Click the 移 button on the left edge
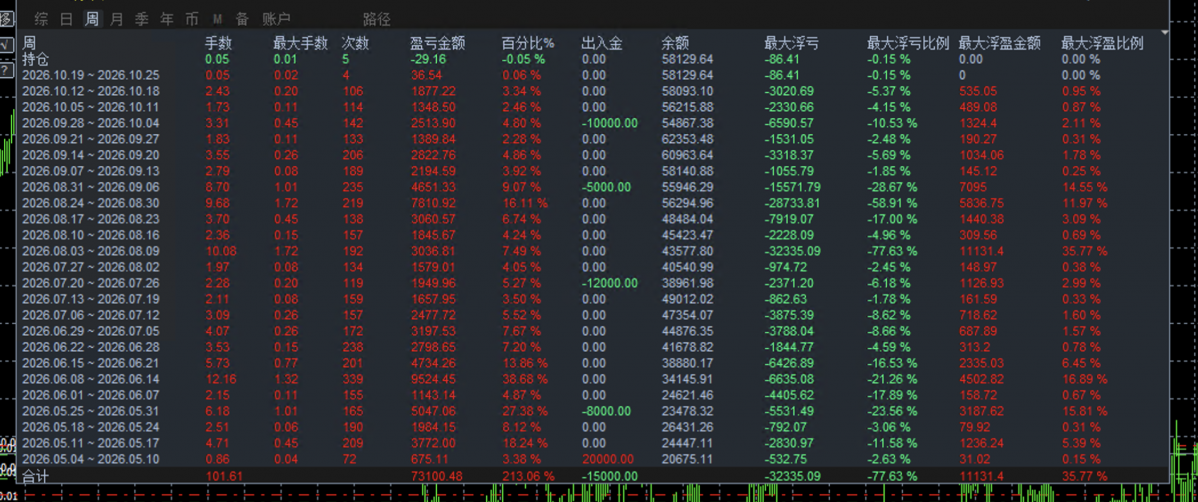The width and height of the screenshot is (1198, 502). [5, 19]
